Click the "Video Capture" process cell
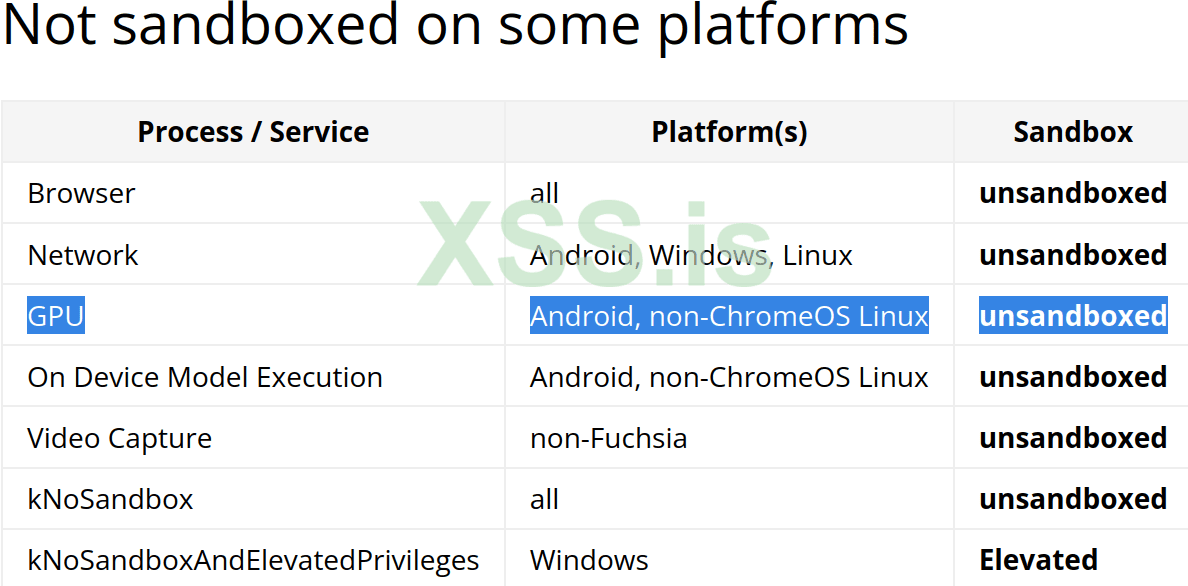The image size is (1188, 586). tap(120, 438)
